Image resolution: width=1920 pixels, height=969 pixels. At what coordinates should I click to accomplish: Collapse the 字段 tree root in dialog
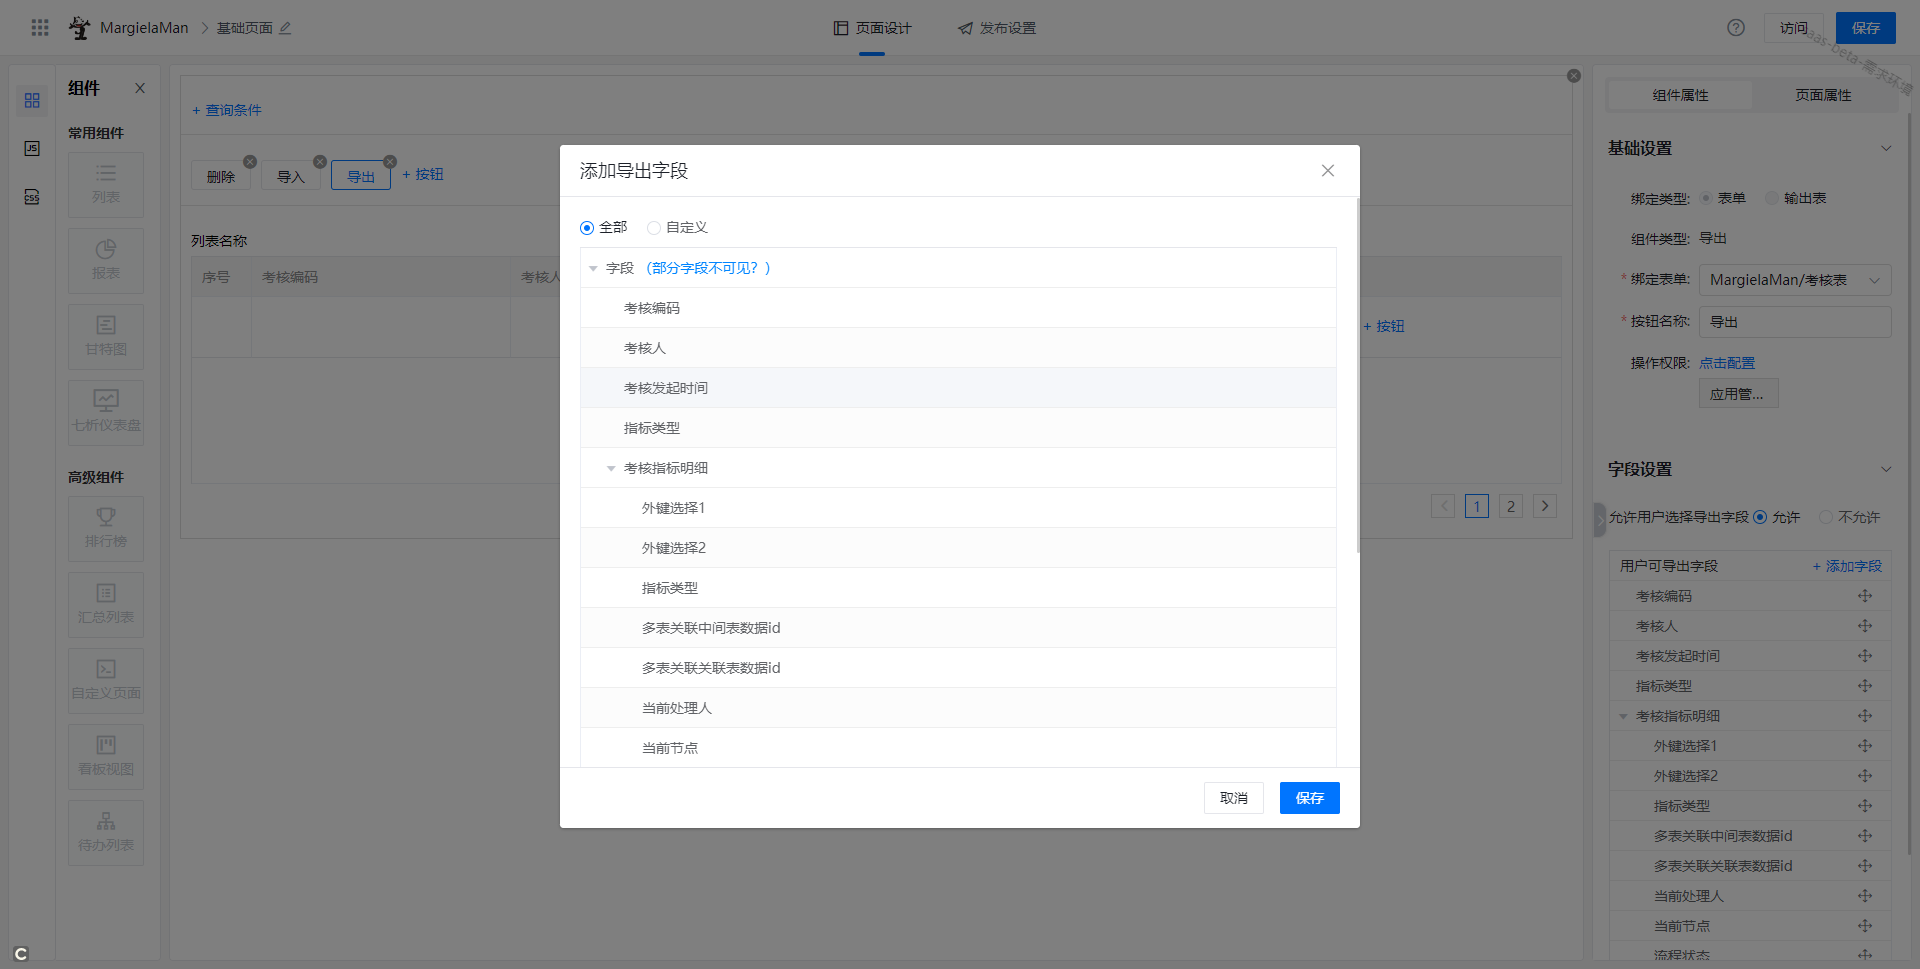click(593, 269)
